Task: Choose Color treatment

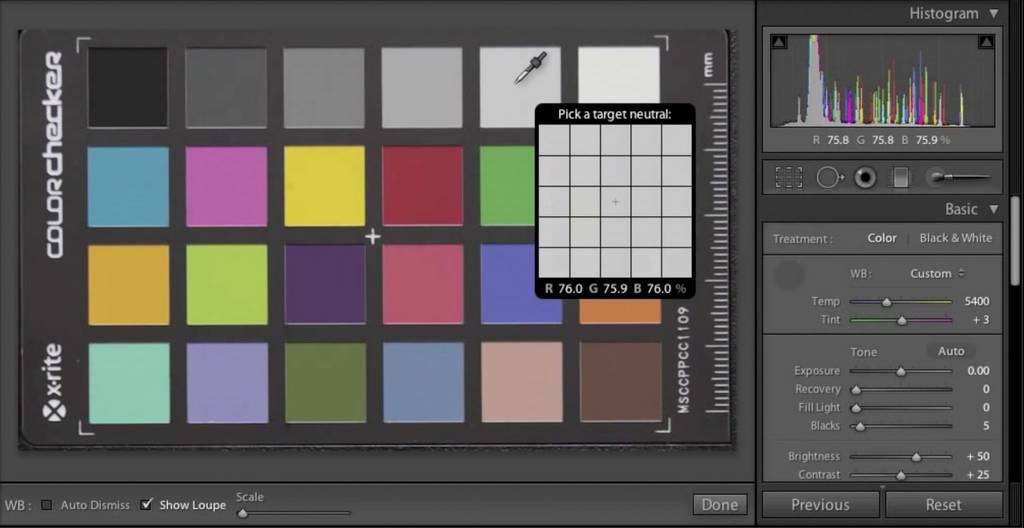Action: (x=882, y=239)
